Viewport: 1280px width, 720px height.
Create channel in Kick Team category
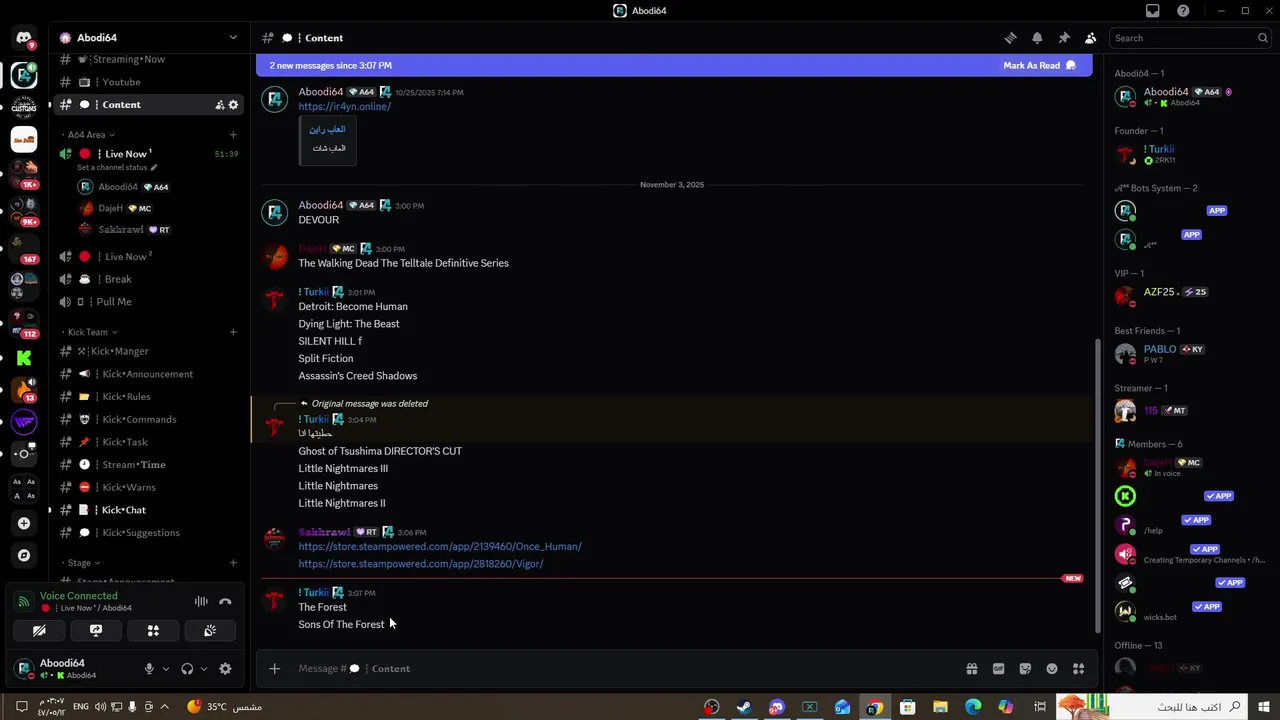tap(233, 332)
